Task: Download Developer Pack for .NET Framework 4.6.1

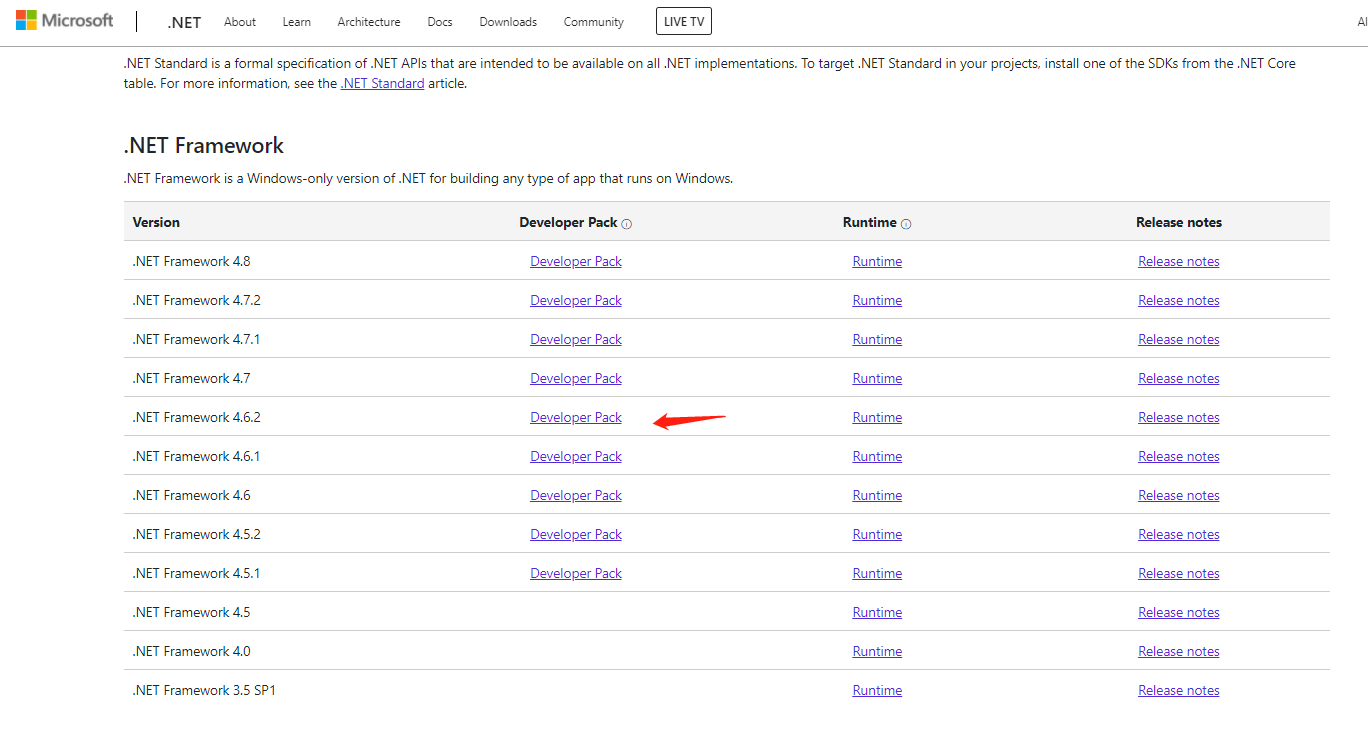Action: click(576, 456)
